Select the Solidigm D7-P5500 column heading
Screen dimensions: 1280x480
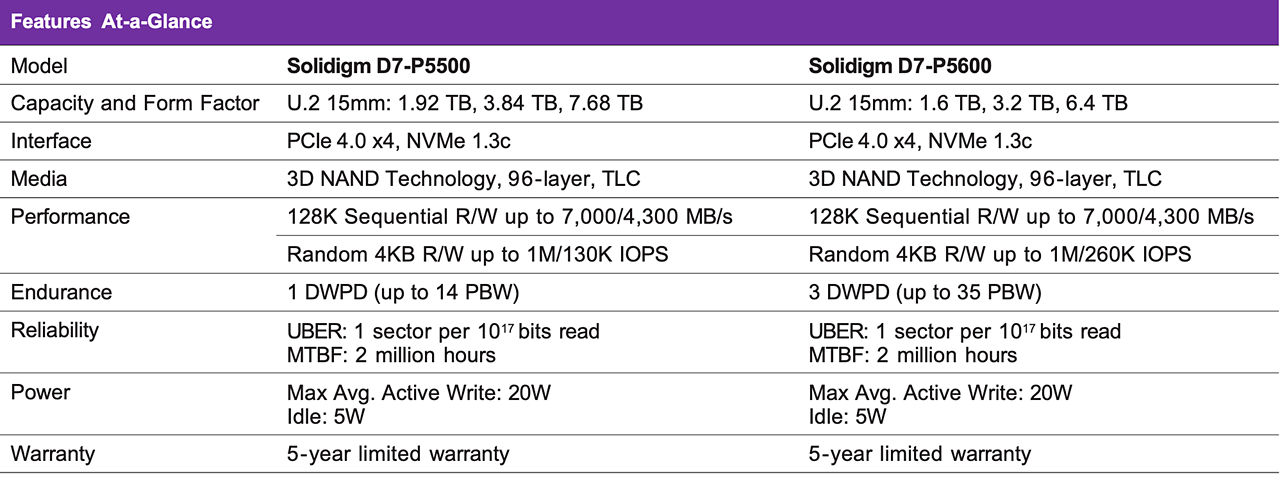coord(379,67)
